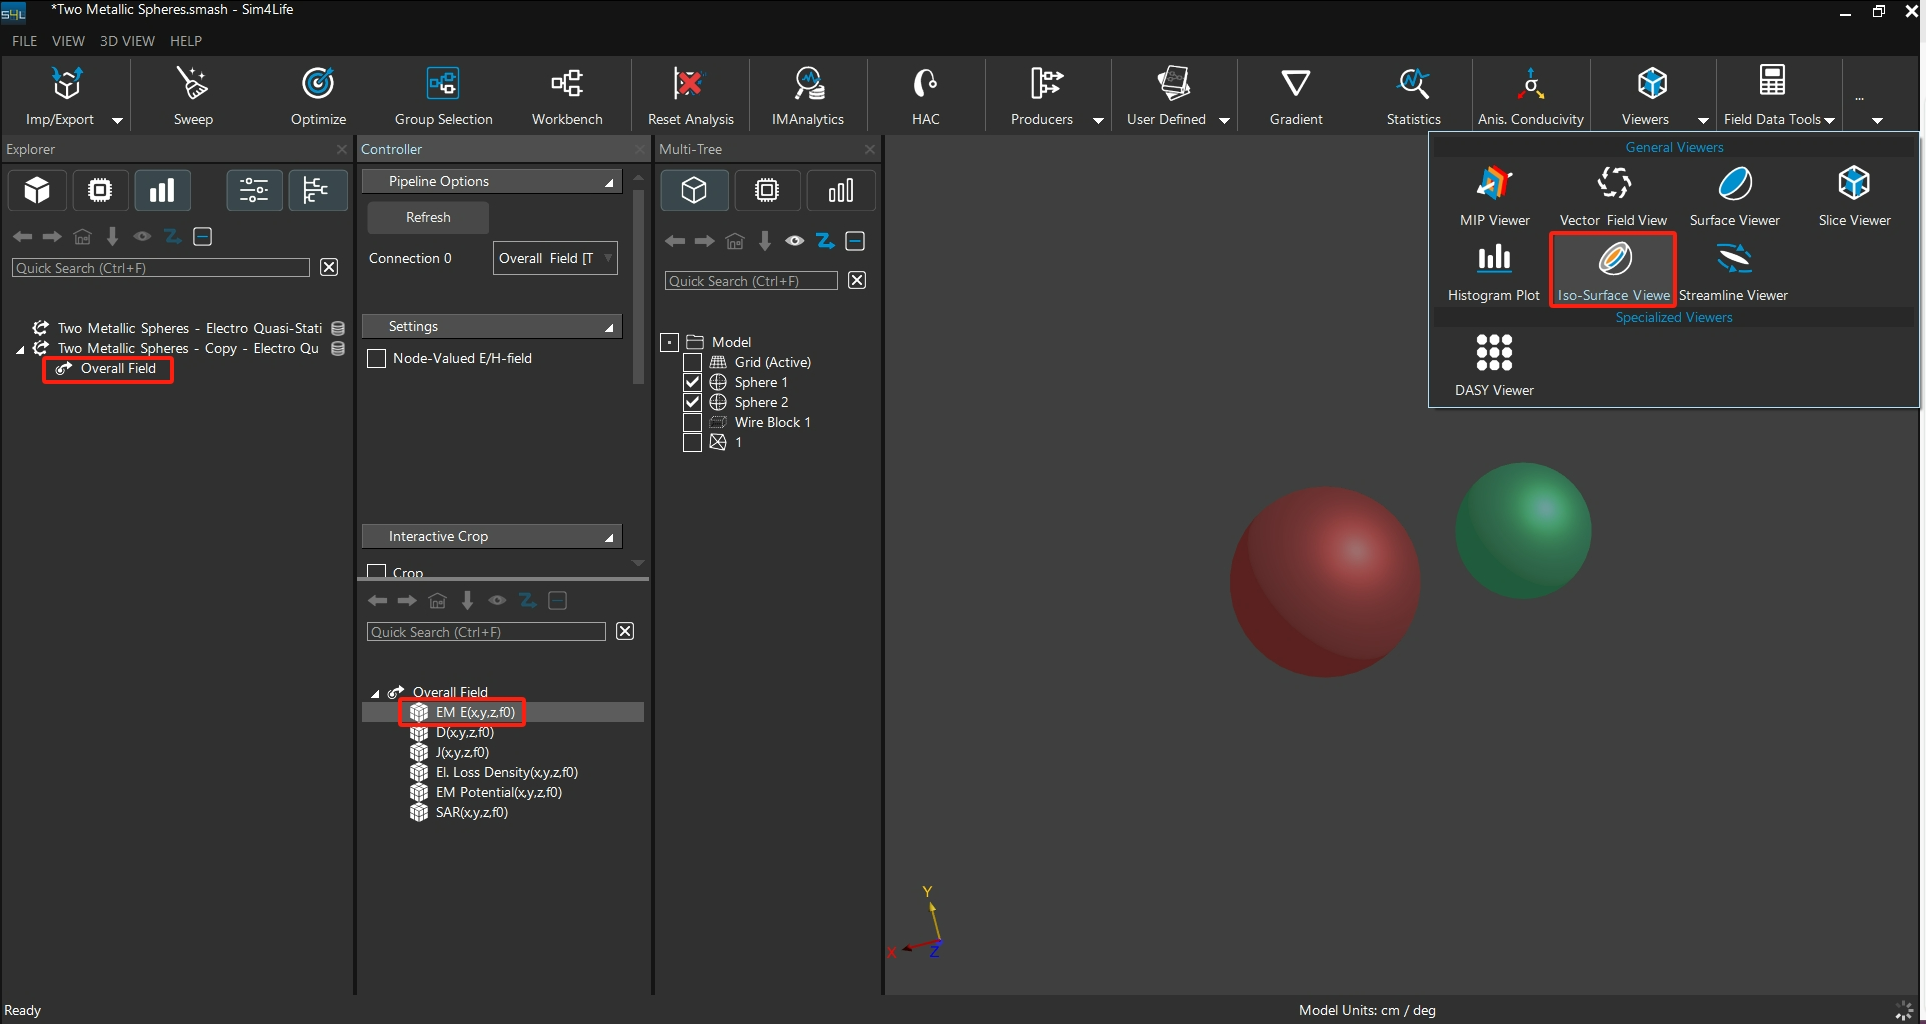Viewport: 1926px width, 1024px height.
Task: Click the Refresh button
Action: pyautogui.click(x=428, y=217)
